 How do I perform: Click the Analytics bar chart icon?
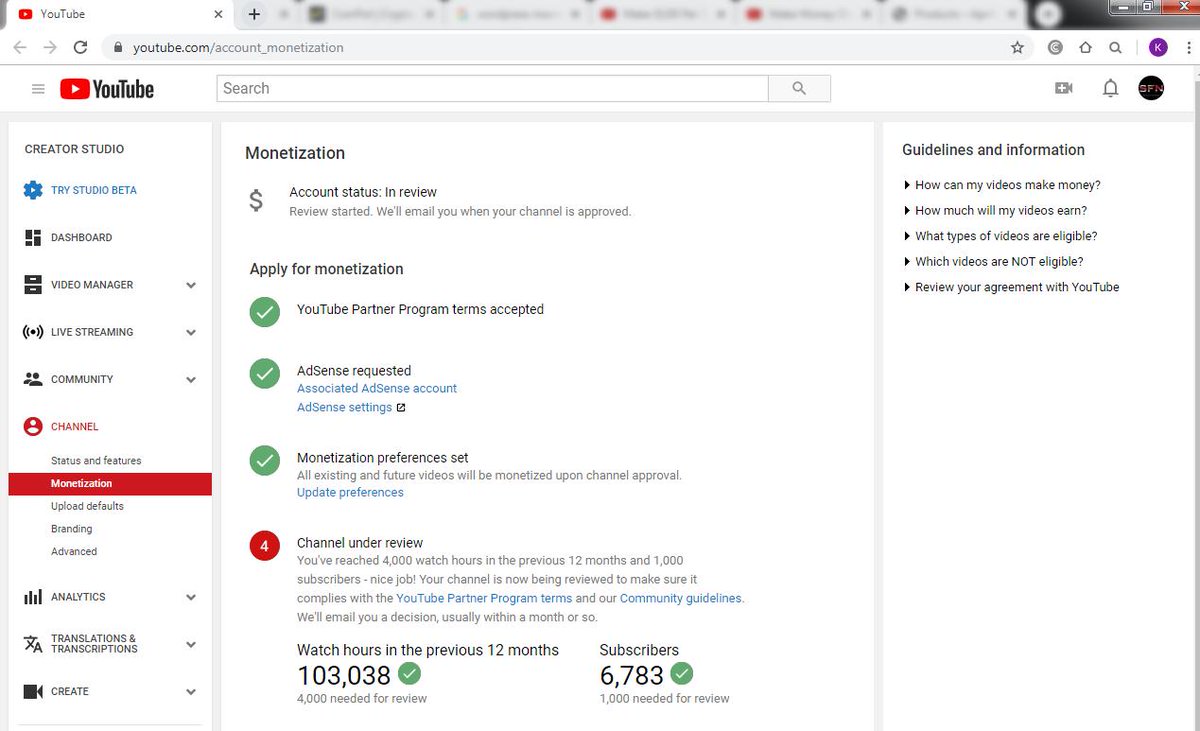coord(33,597)
